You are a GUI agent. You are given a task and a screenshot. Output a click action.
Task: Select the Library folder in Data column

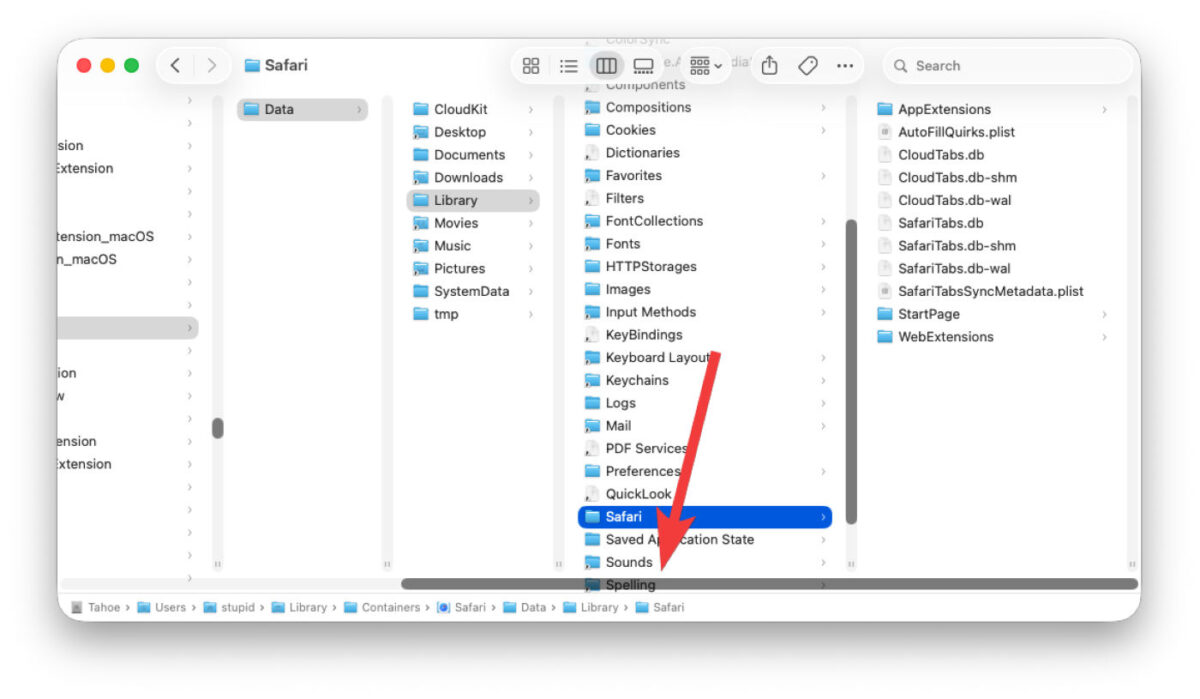(456, 200)
